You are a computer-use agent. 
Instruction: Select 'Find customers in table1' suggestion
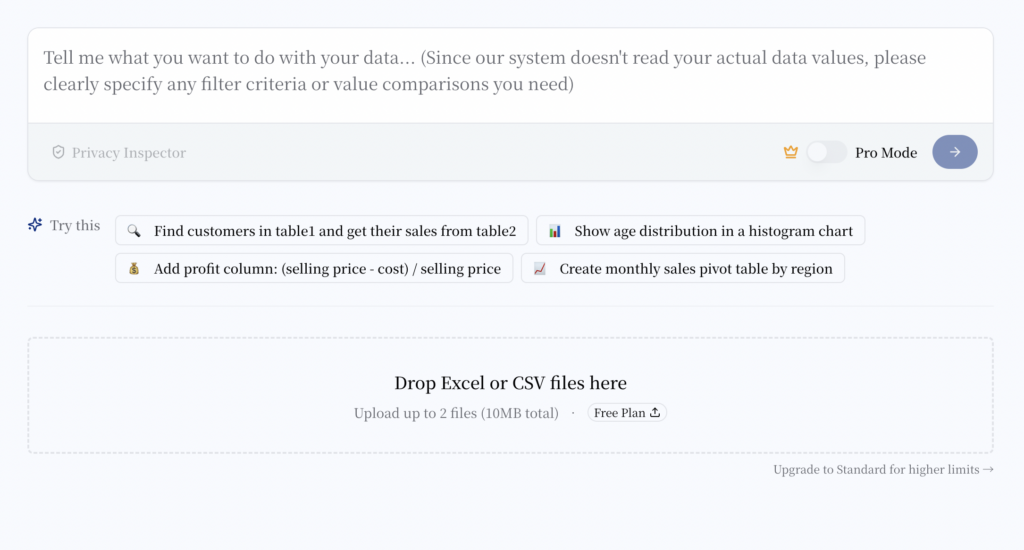click(321, 231)
